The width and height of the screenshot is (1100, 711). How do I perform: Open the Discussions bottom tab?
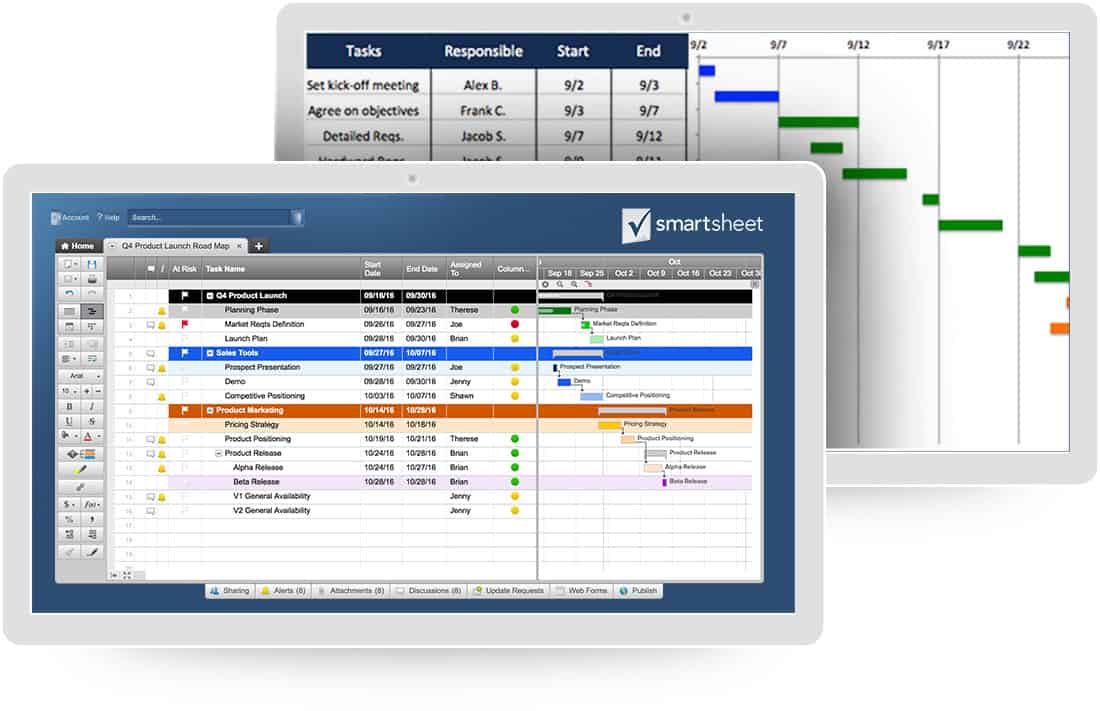click(429, 591)
